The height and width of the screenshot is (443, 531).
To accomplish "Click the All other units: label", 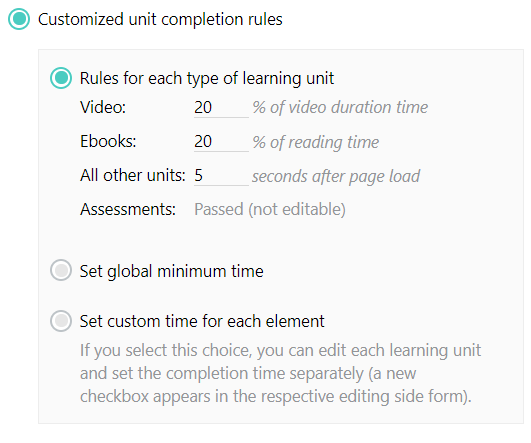I will pos(133,175).
